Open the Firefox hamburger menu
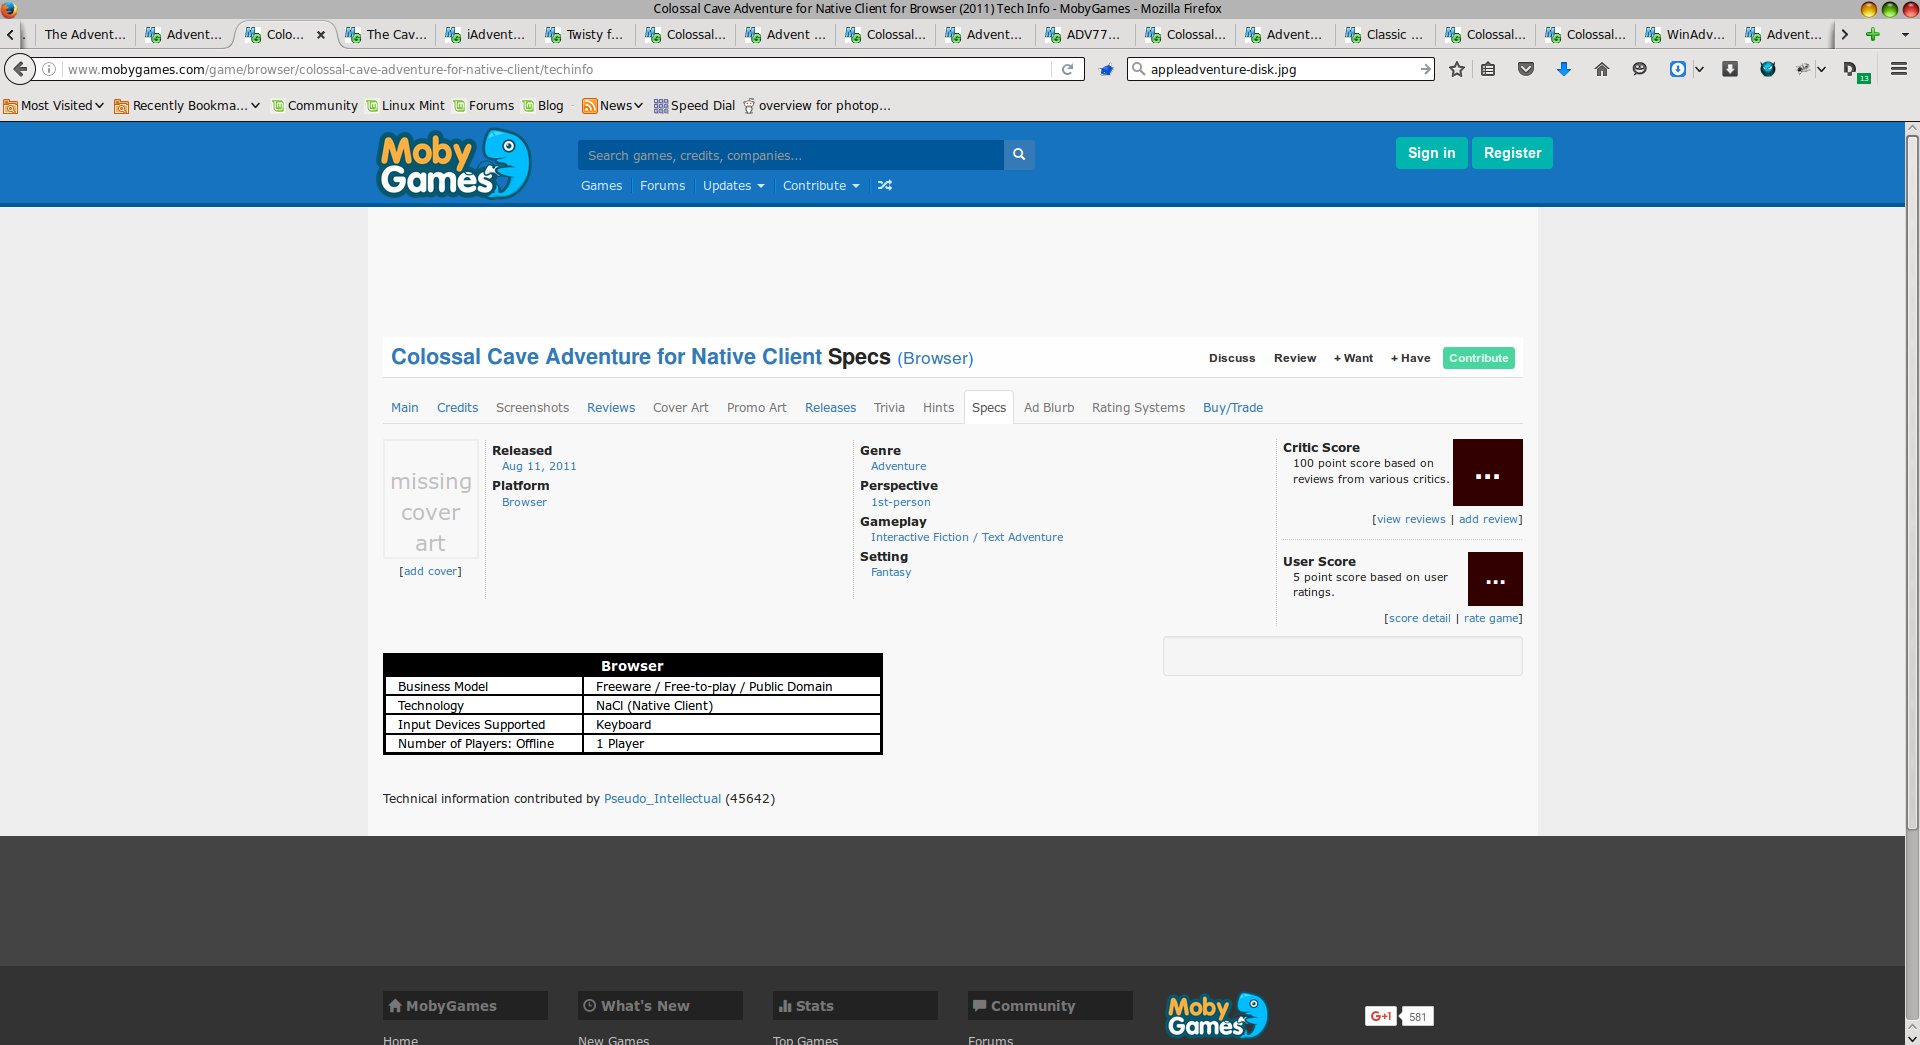This screenshot has height=1045, width=1920. [1898, 69]
